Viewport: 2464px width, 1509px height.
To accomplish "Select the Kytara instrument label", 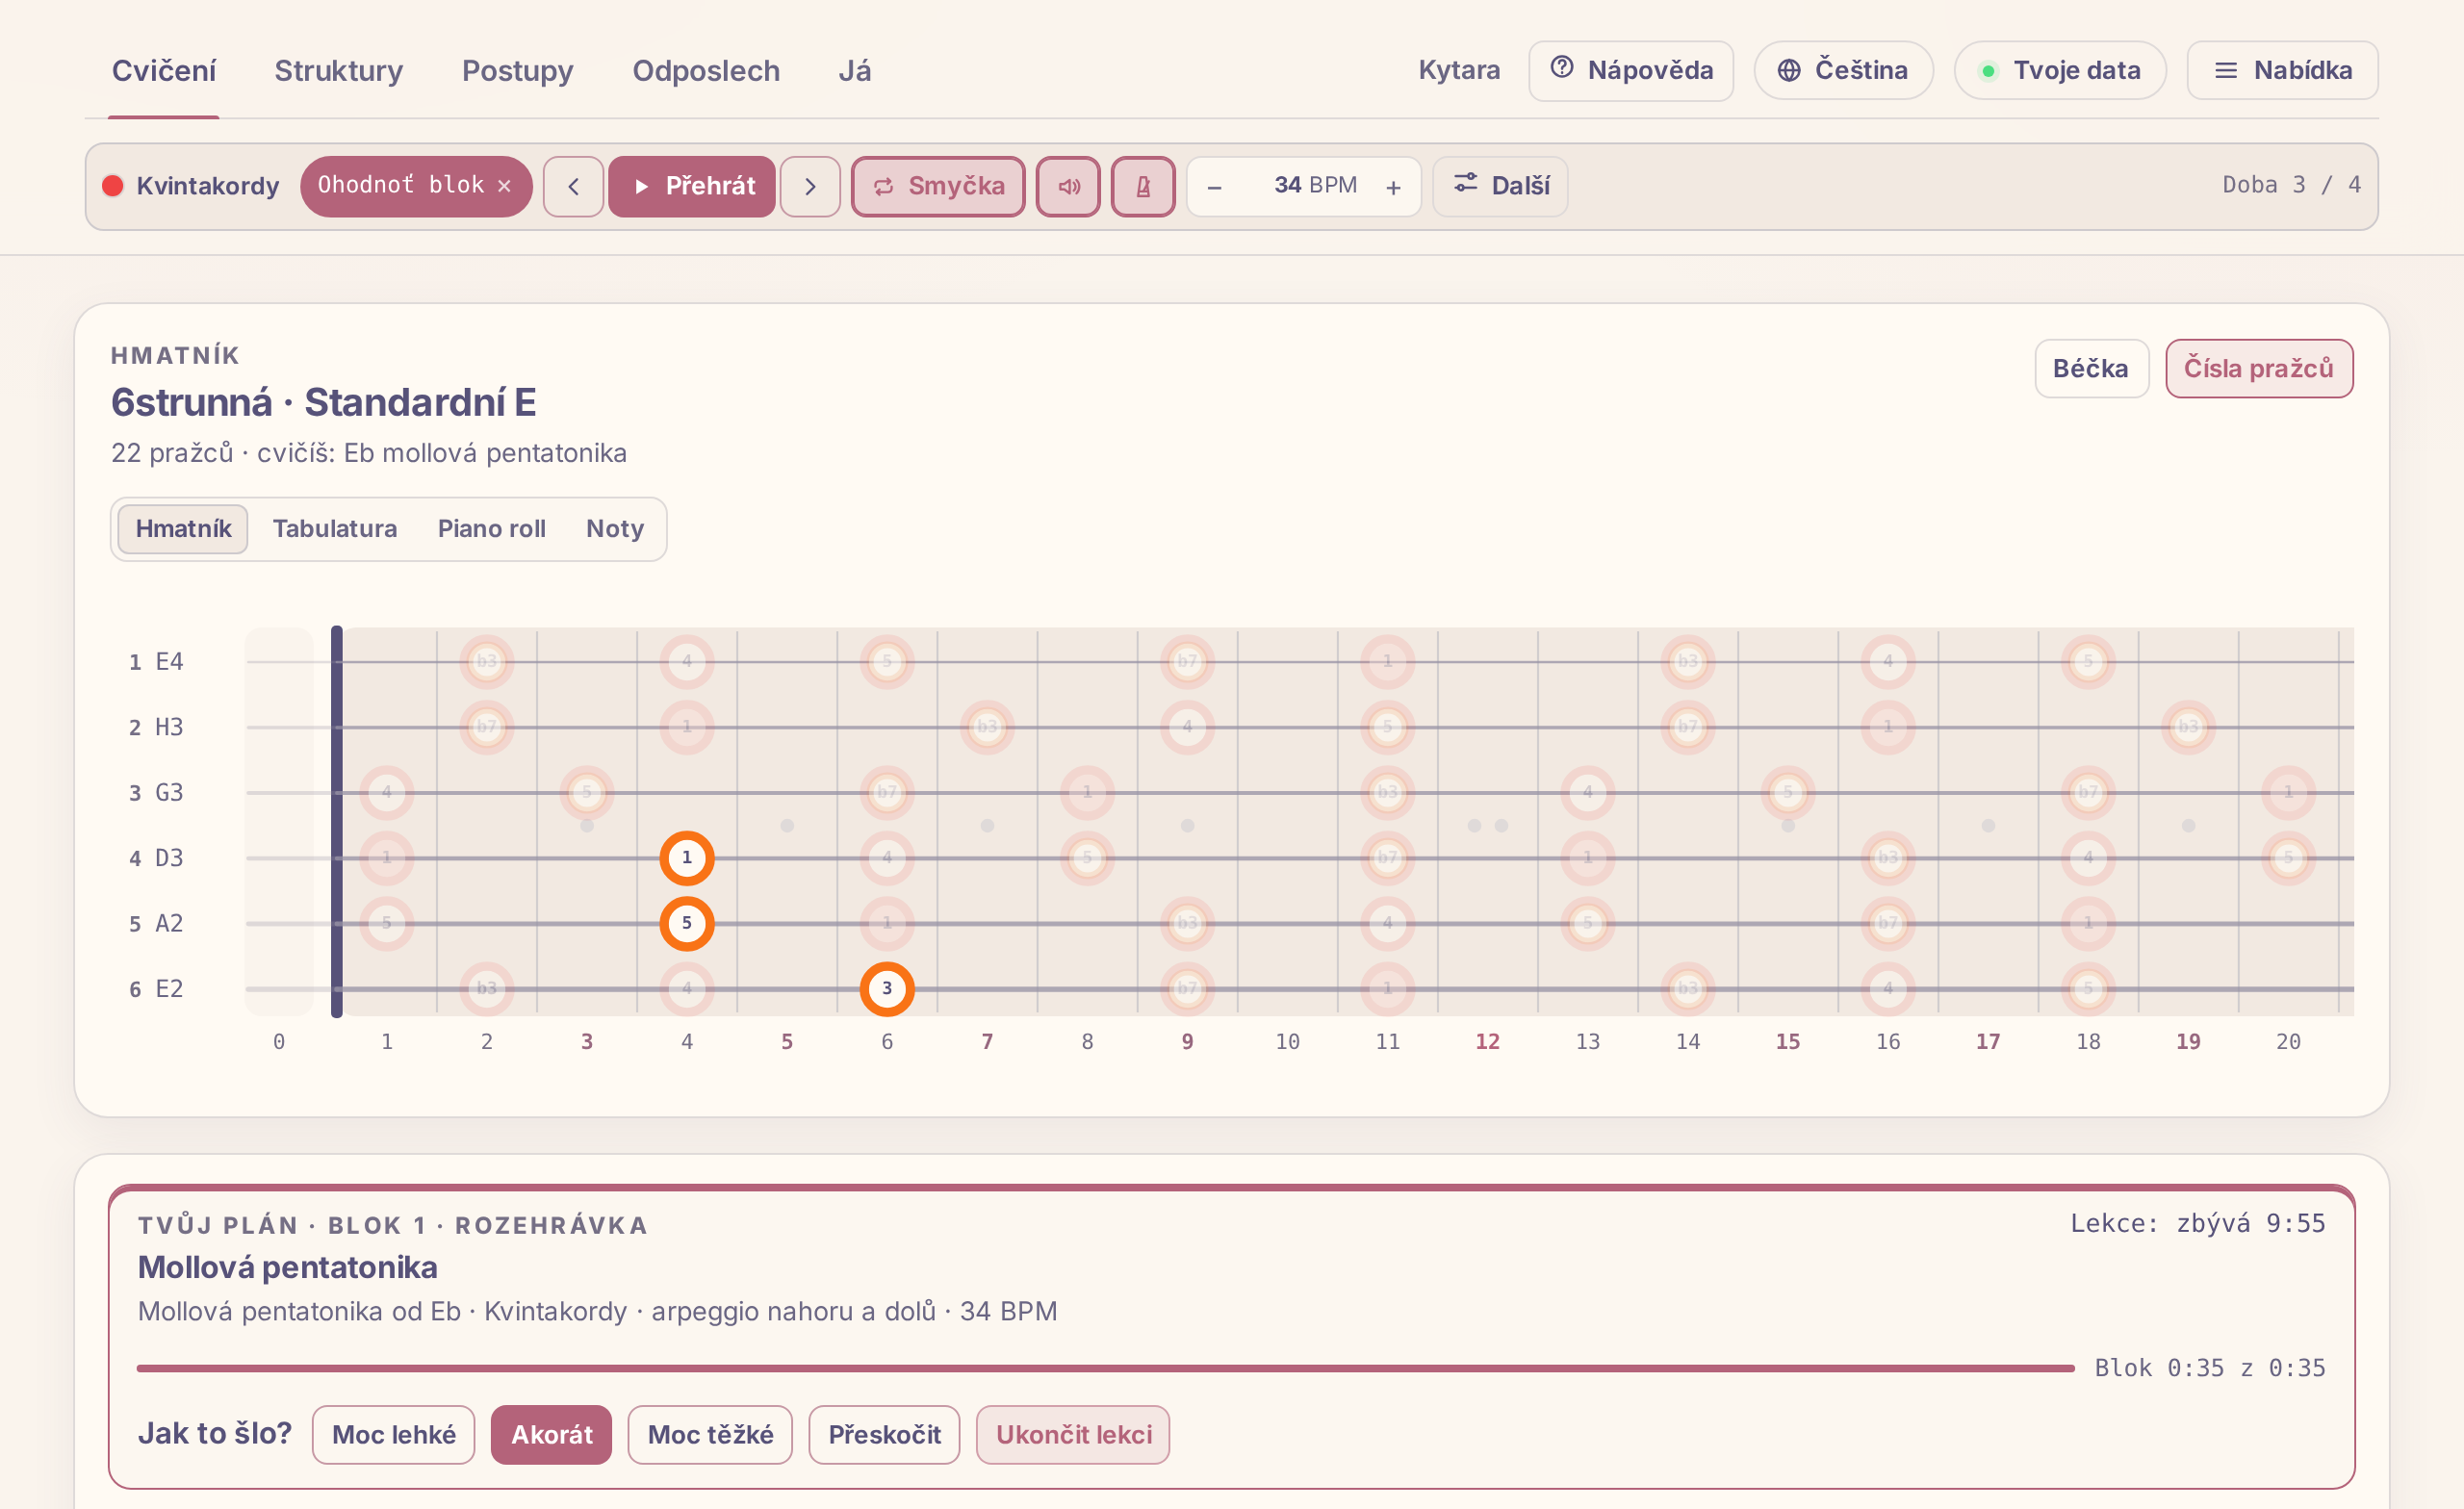I will pyautogui.click(x=1459, y=70).
